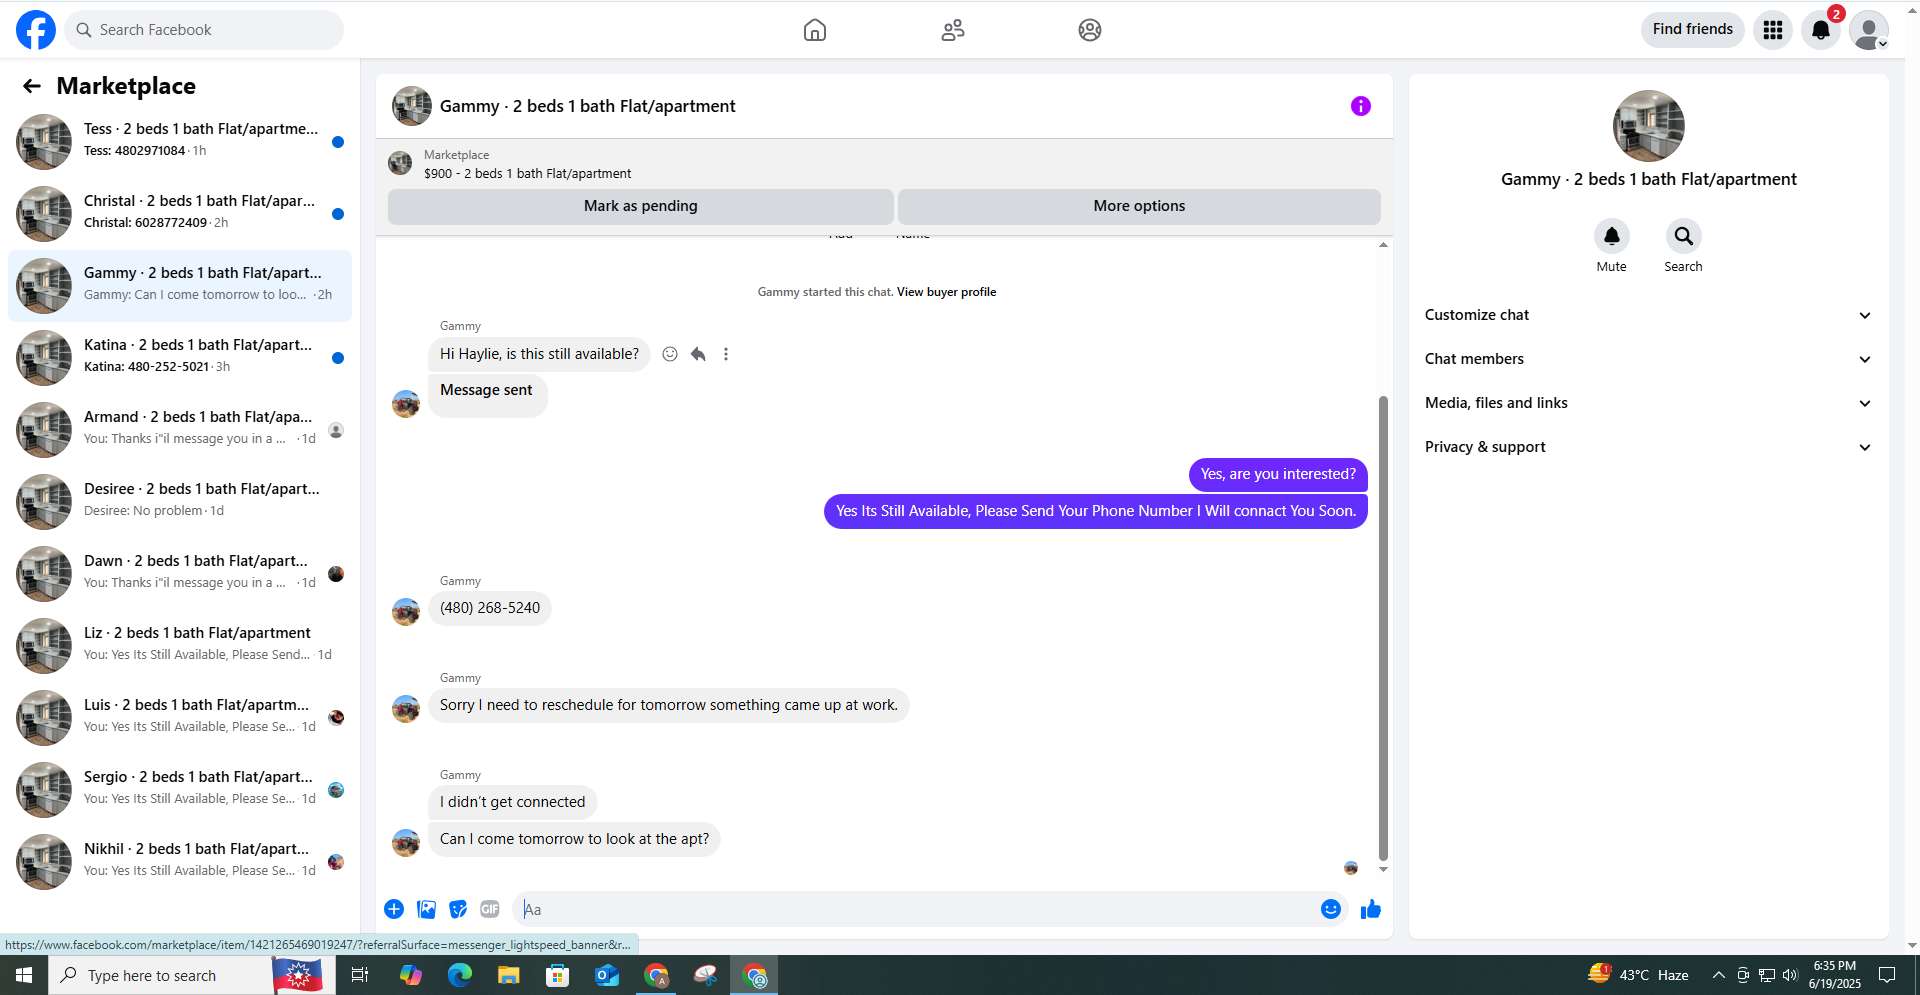Image resolution: width=1920 pixels, height=995 pixels.
Task: Open Windows Start menu
Action: click(x=24, y=975)
